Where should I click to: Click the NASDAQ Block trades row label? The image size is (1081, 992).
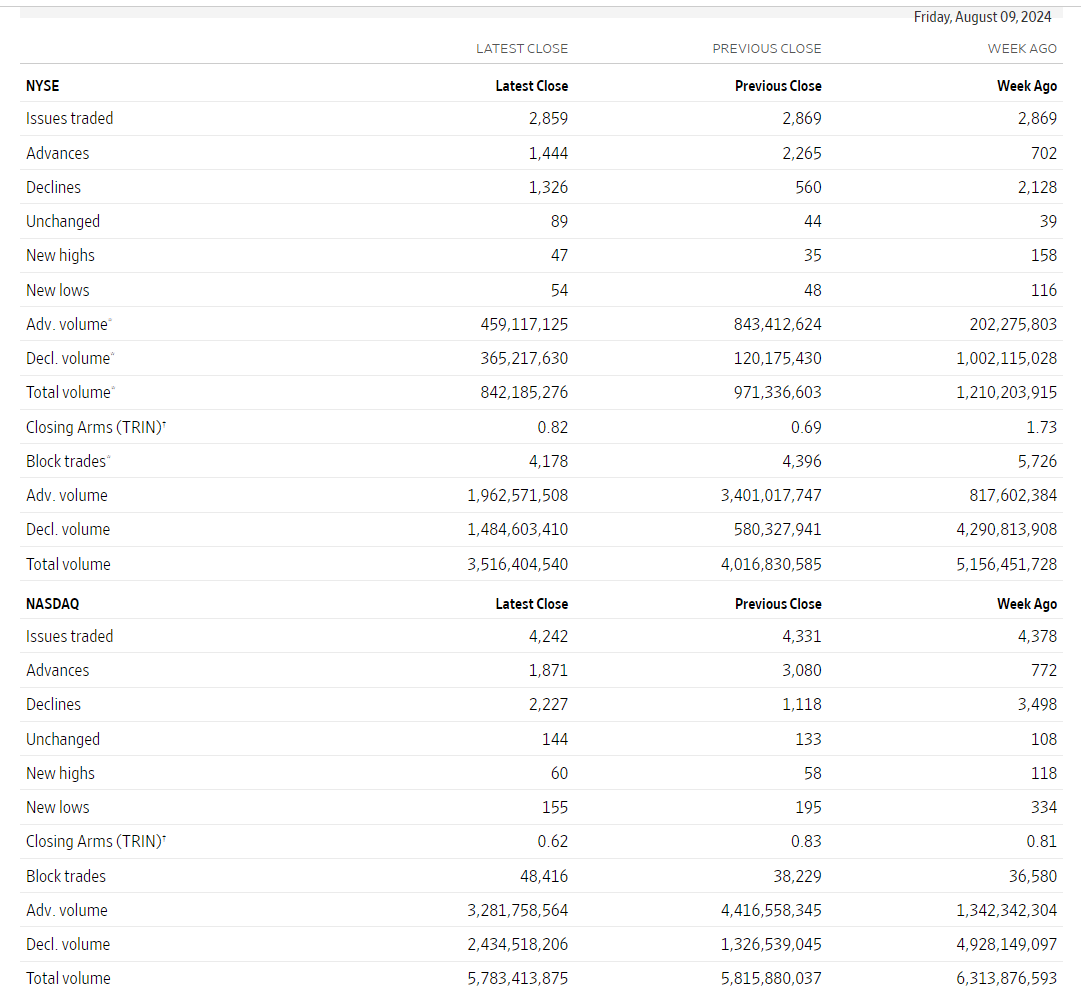pyautogui.click(x=66, y=877)
